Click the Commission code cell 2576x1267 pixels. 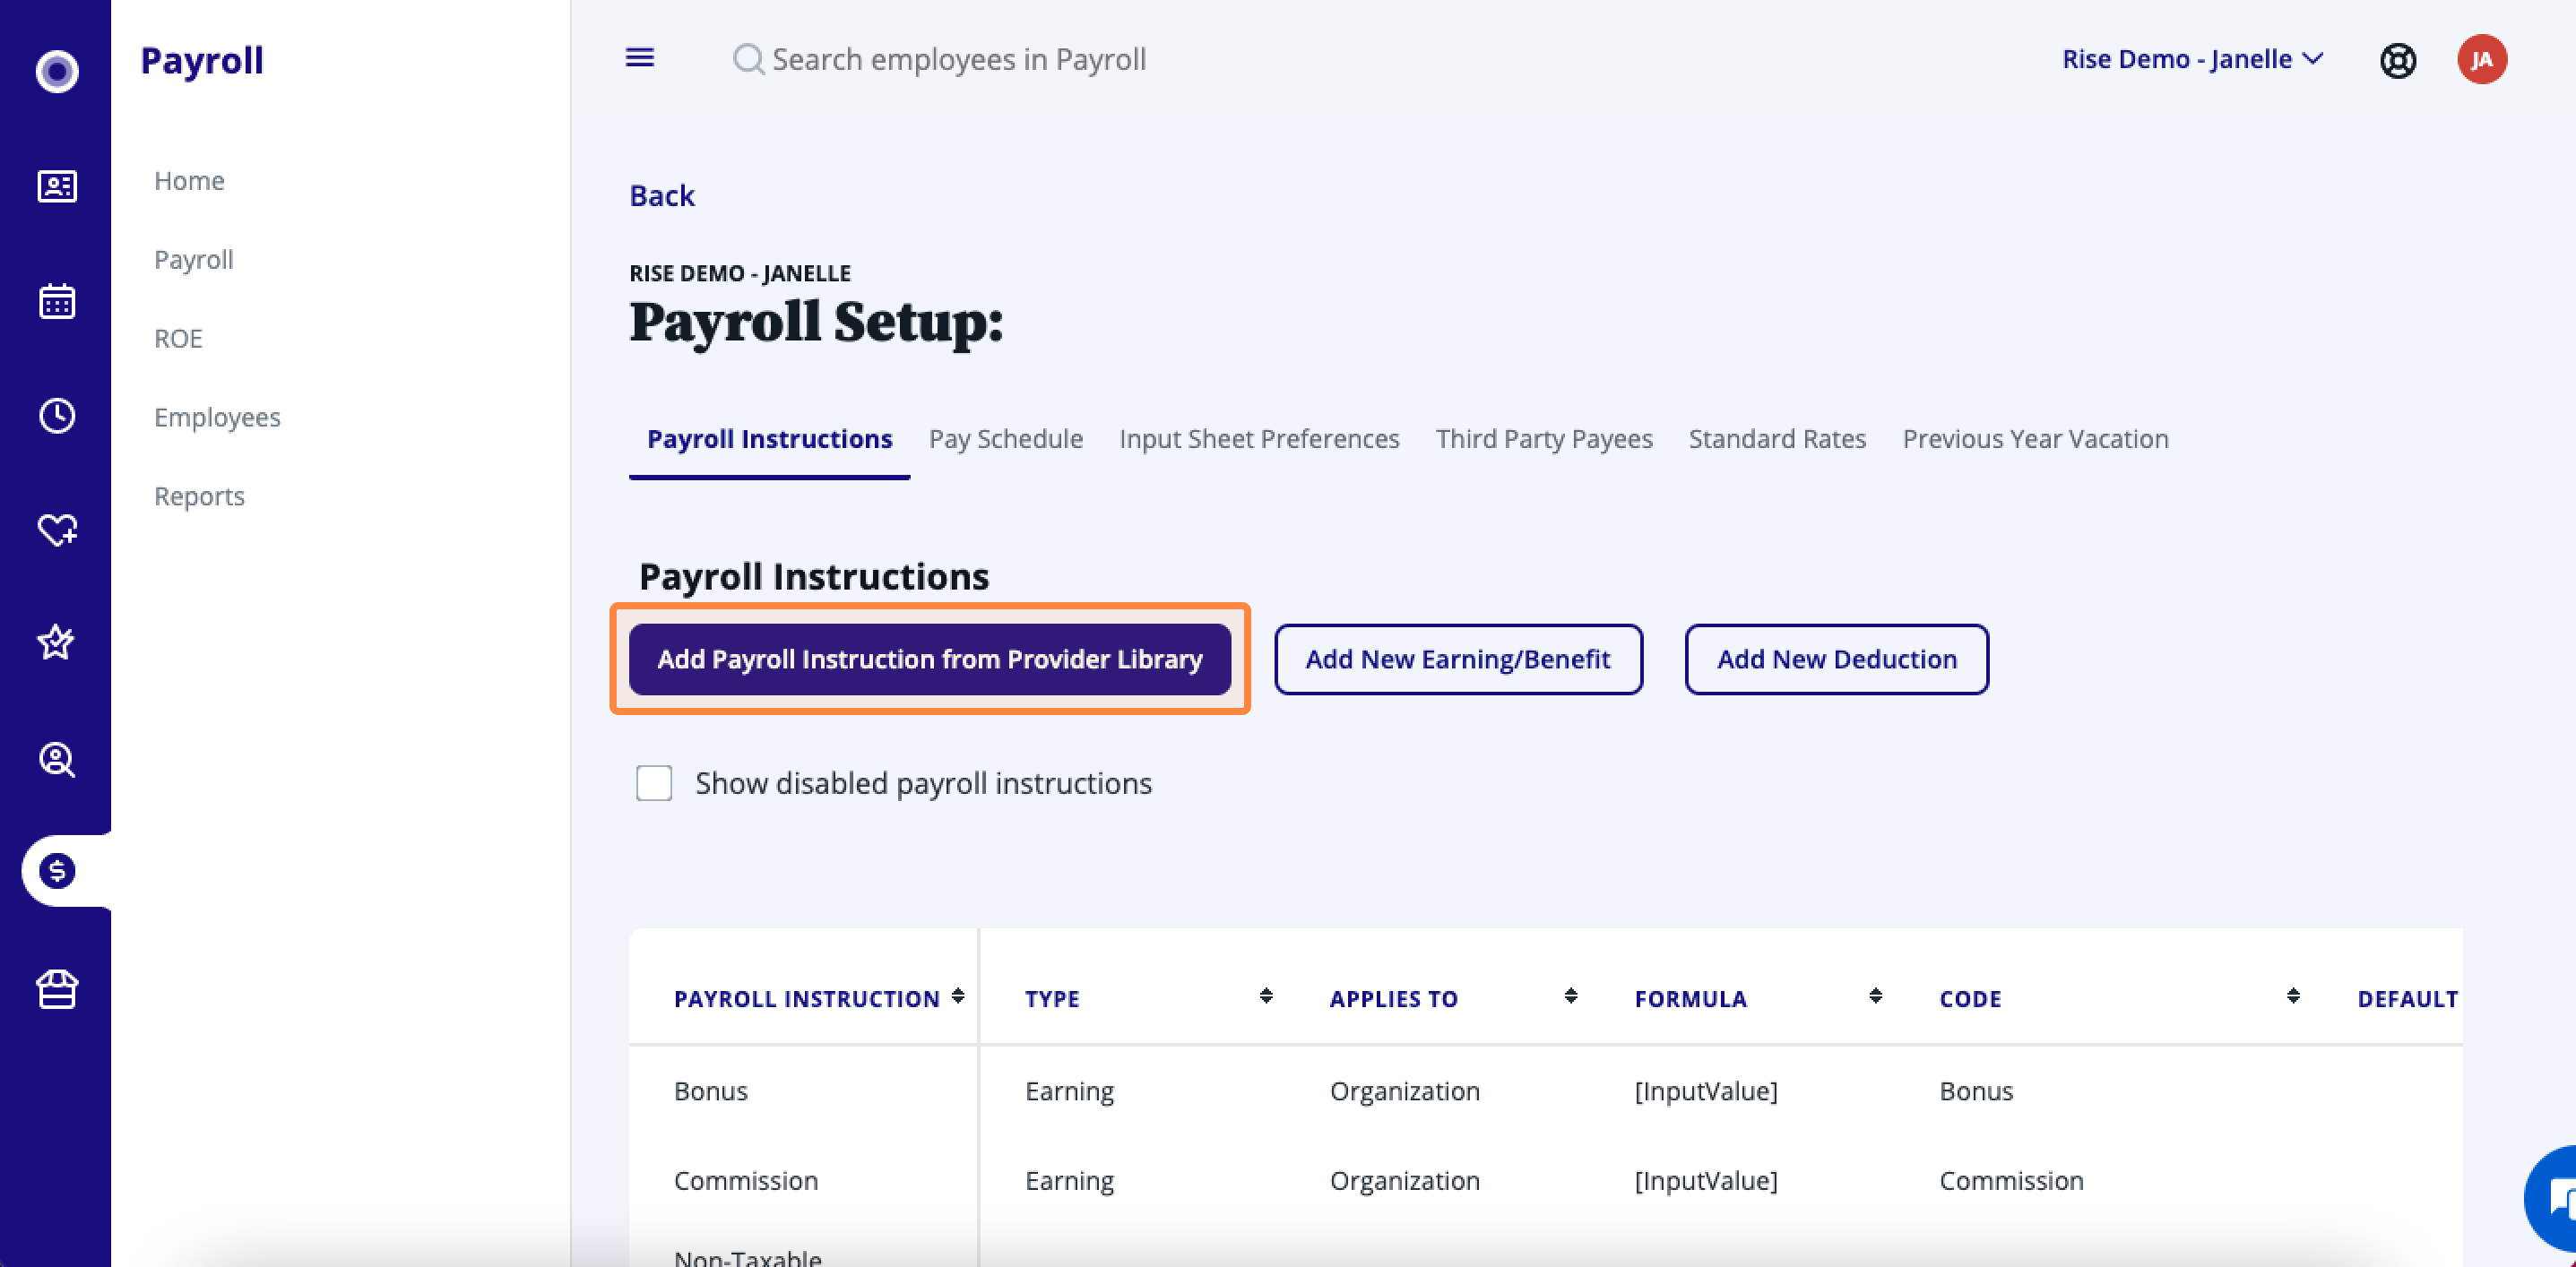[x=2011, y=1181]
